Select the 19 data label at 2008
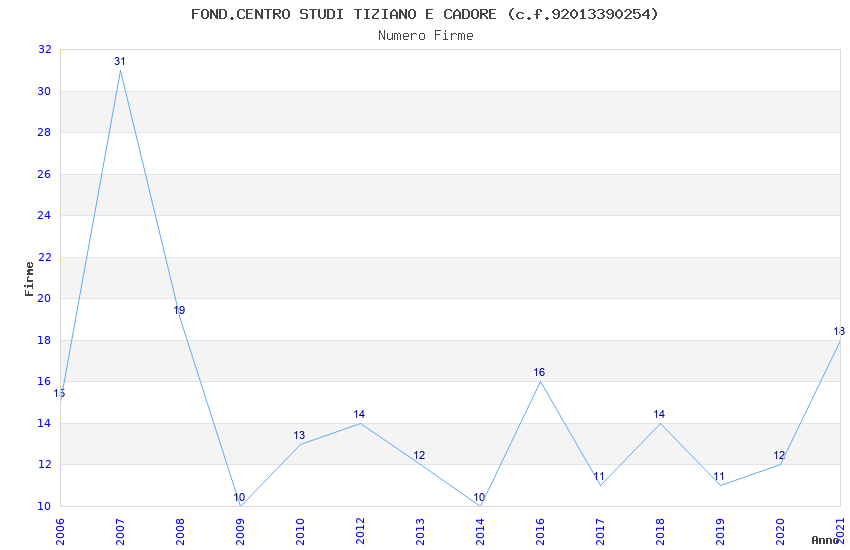 click(x=179, y=310)
